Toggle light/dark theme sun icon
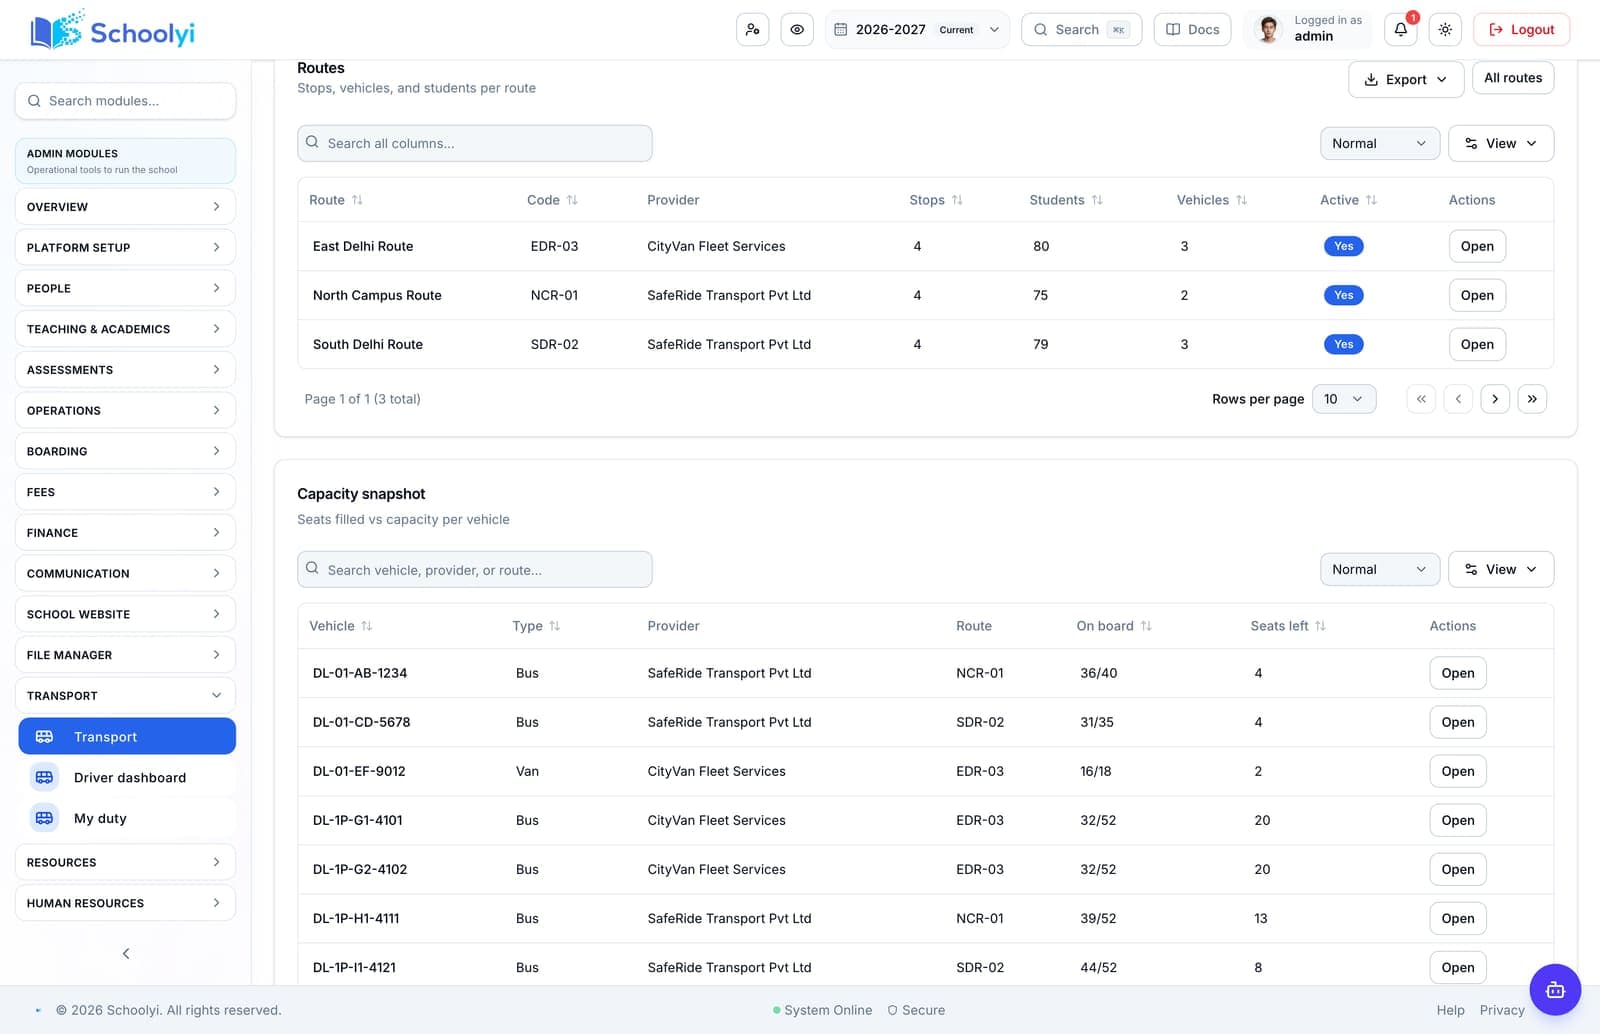Viewport: 1600px width, 1034px height. click(x=1445, y=30)
